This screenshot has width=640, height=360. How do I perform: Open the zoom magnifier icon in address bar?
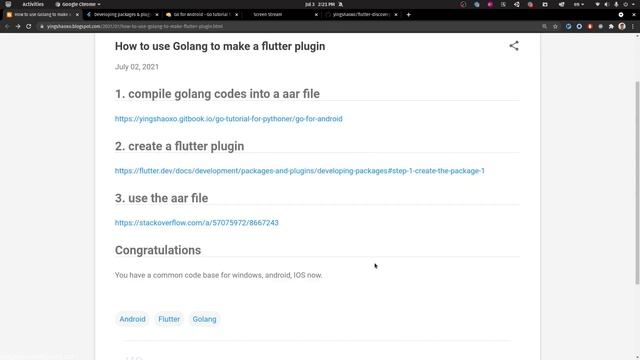click(x=544, y=26)
